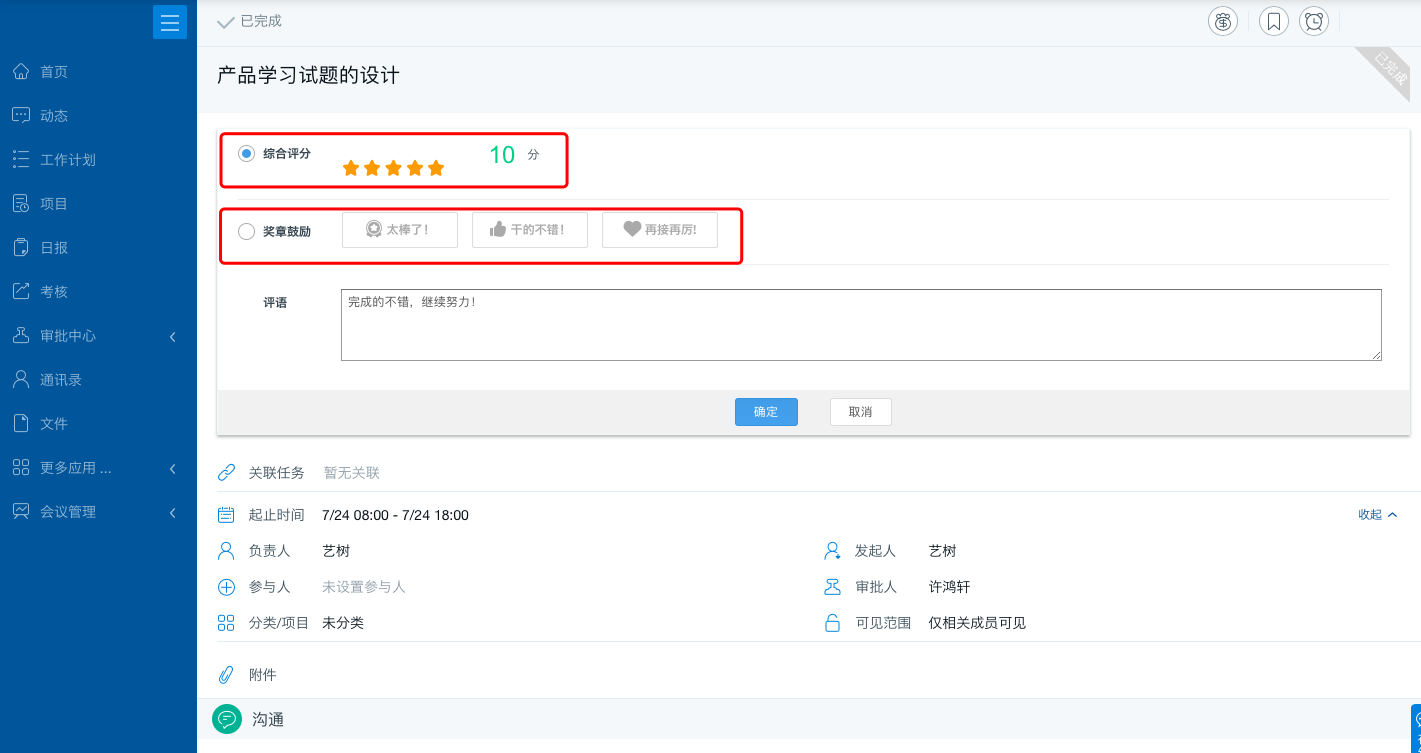Click the paperclip icon beside 附件
The image size is (1421, 753).
click(x=226, y=675)
